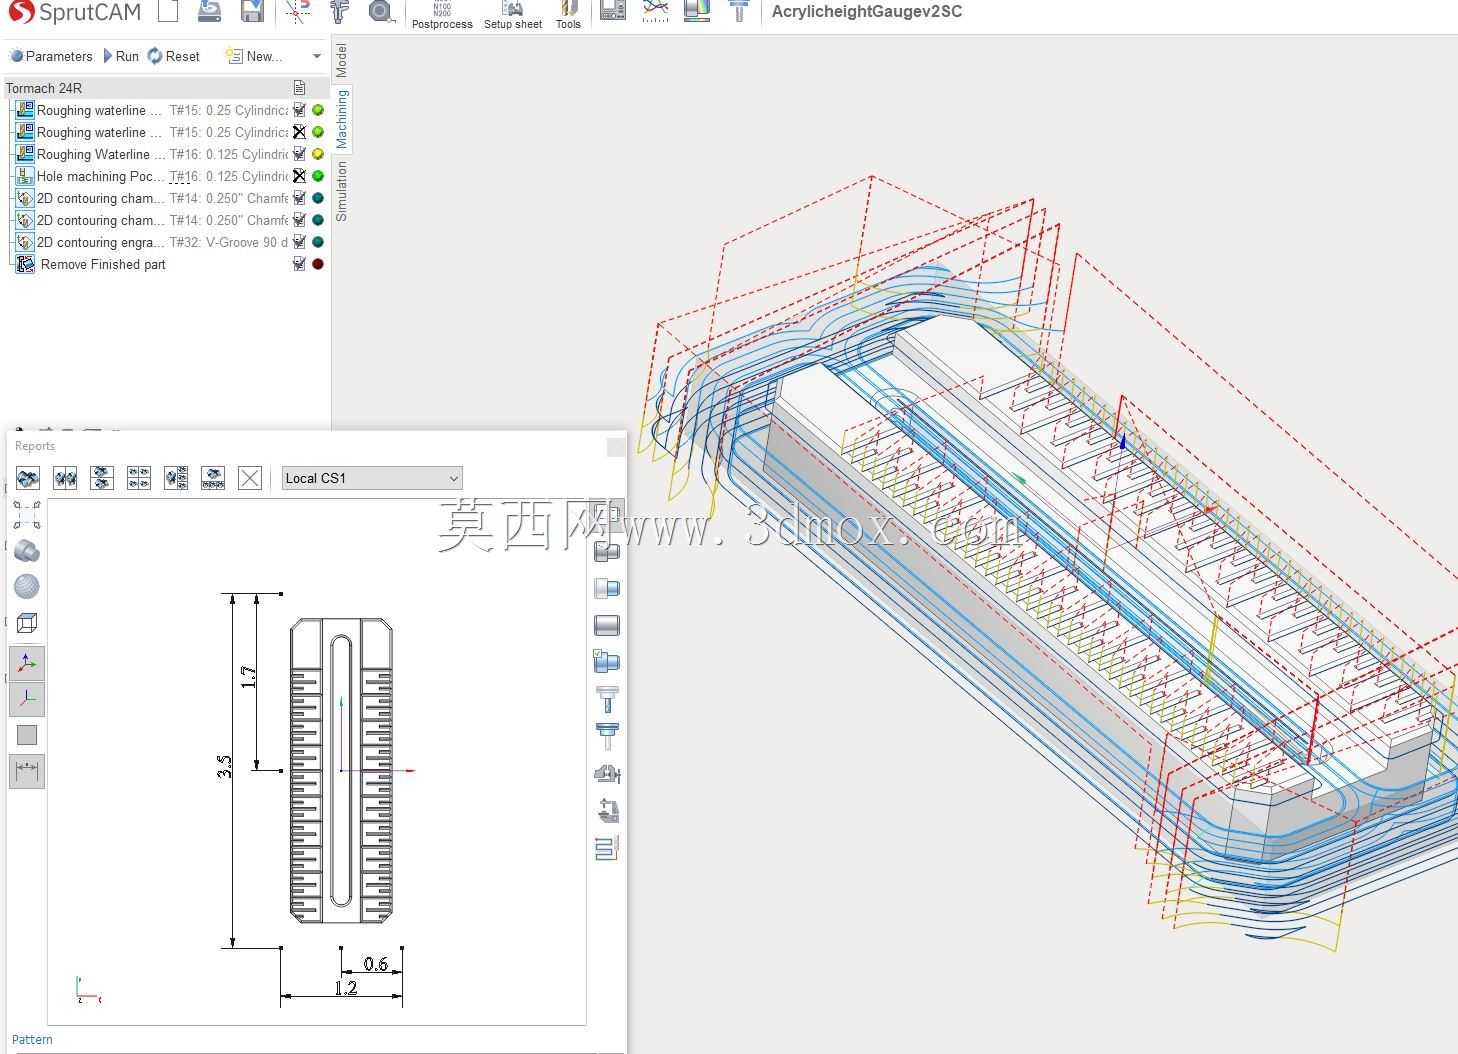Select two-view stacked layout in Reports
The height and width of the screenshot is (1054, 1458).
(102, 478)
